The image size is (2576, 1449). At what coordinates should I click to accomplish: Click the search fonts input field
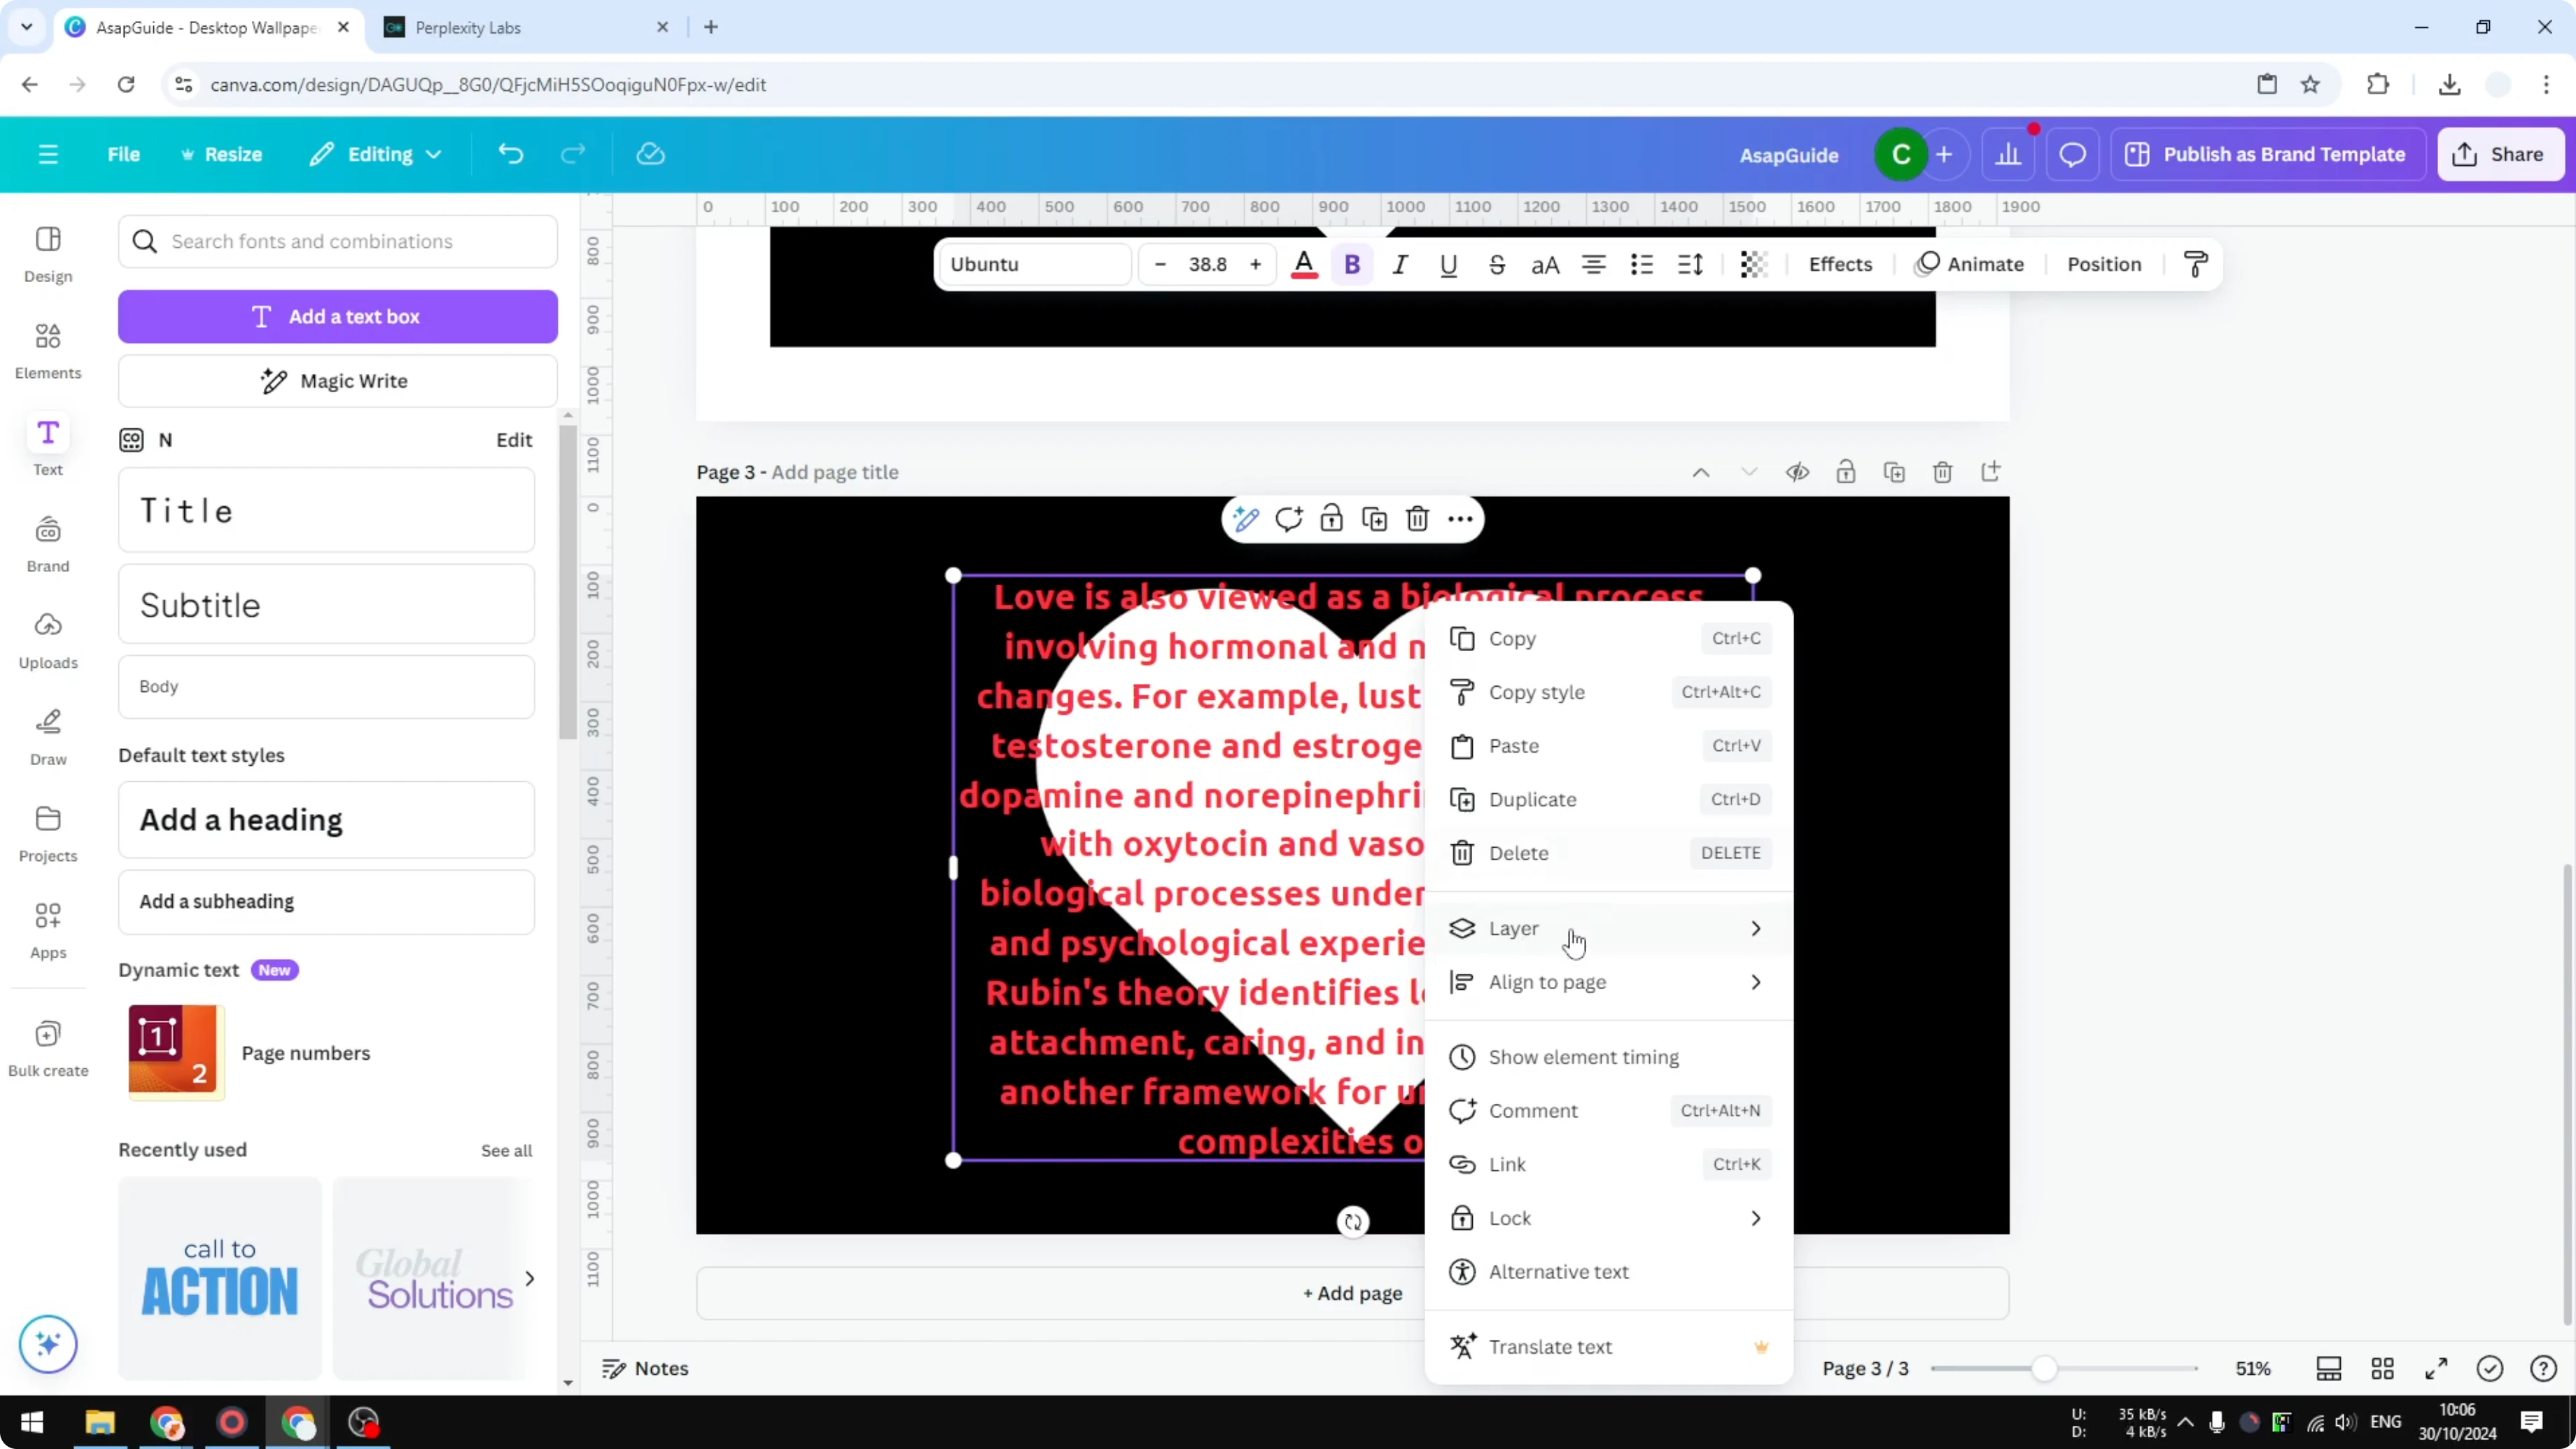point(338,241)
